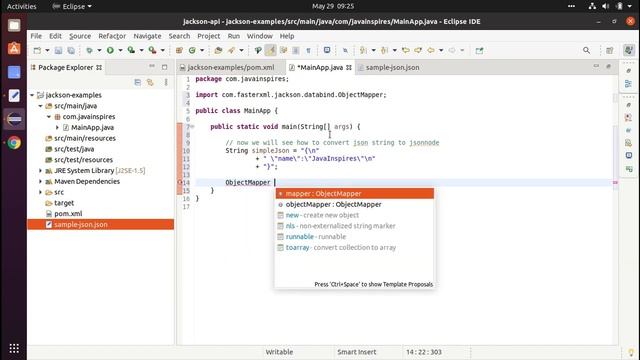Viewport: 640px width, 360px height.
Task: Click the Open Type toolbar icon
Action: 218,51
